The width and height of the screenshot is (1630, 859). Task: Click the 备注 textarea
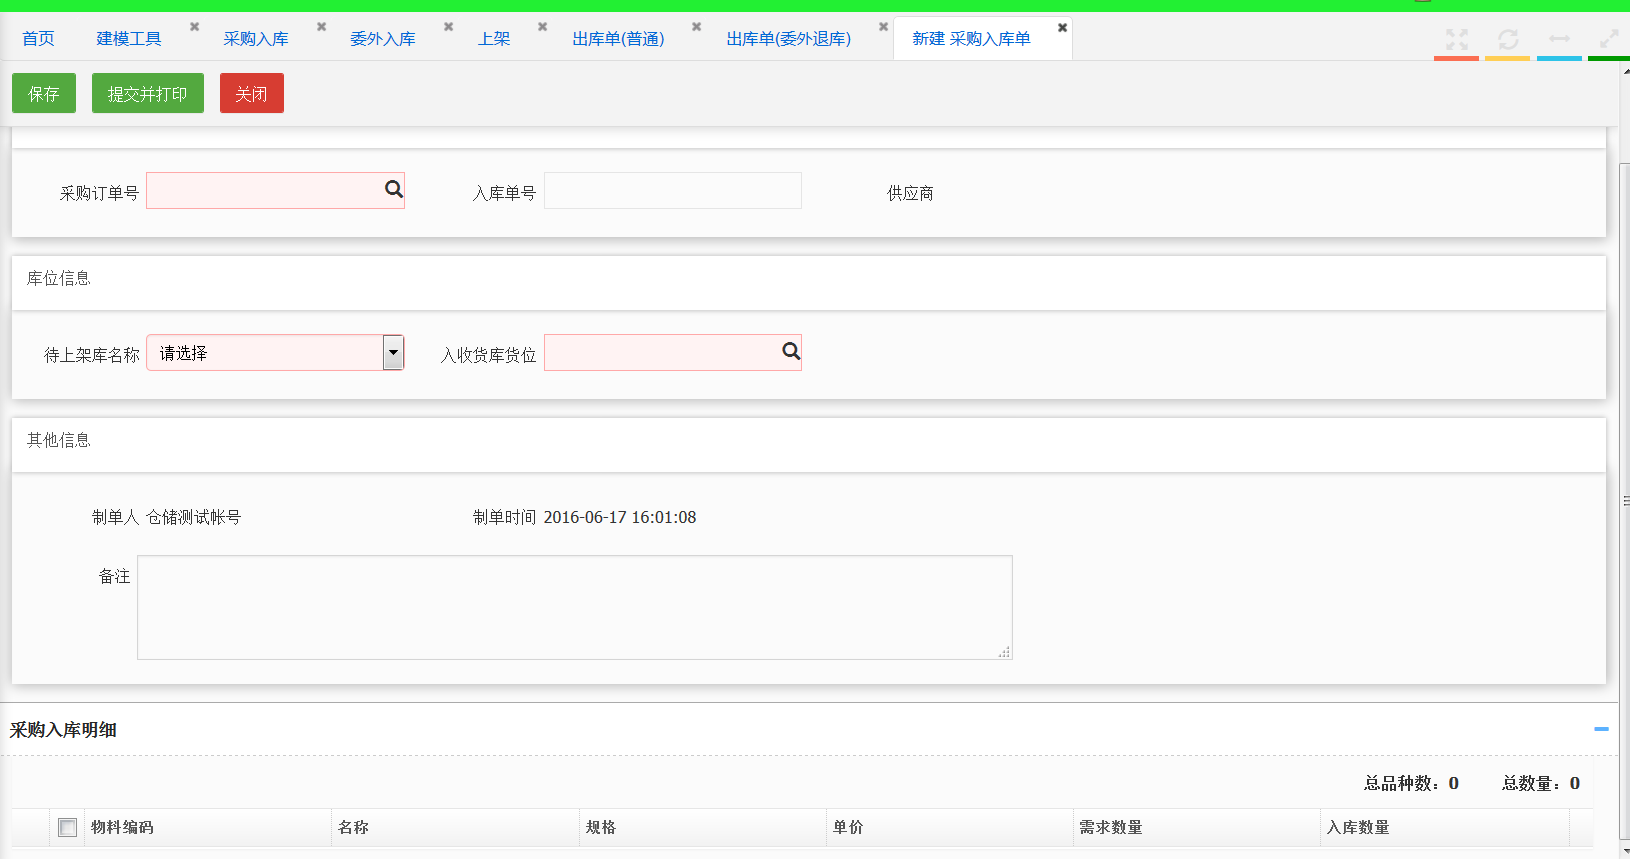pyautogui.click(x=575, y=607)
